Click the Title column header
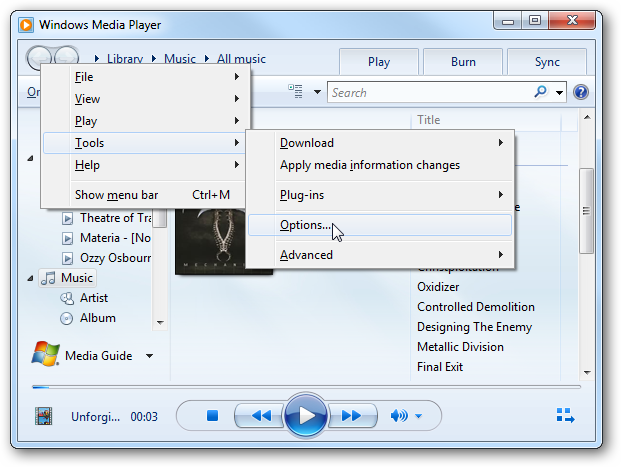Viewport: 621px width, 467px height. (428, 120)
